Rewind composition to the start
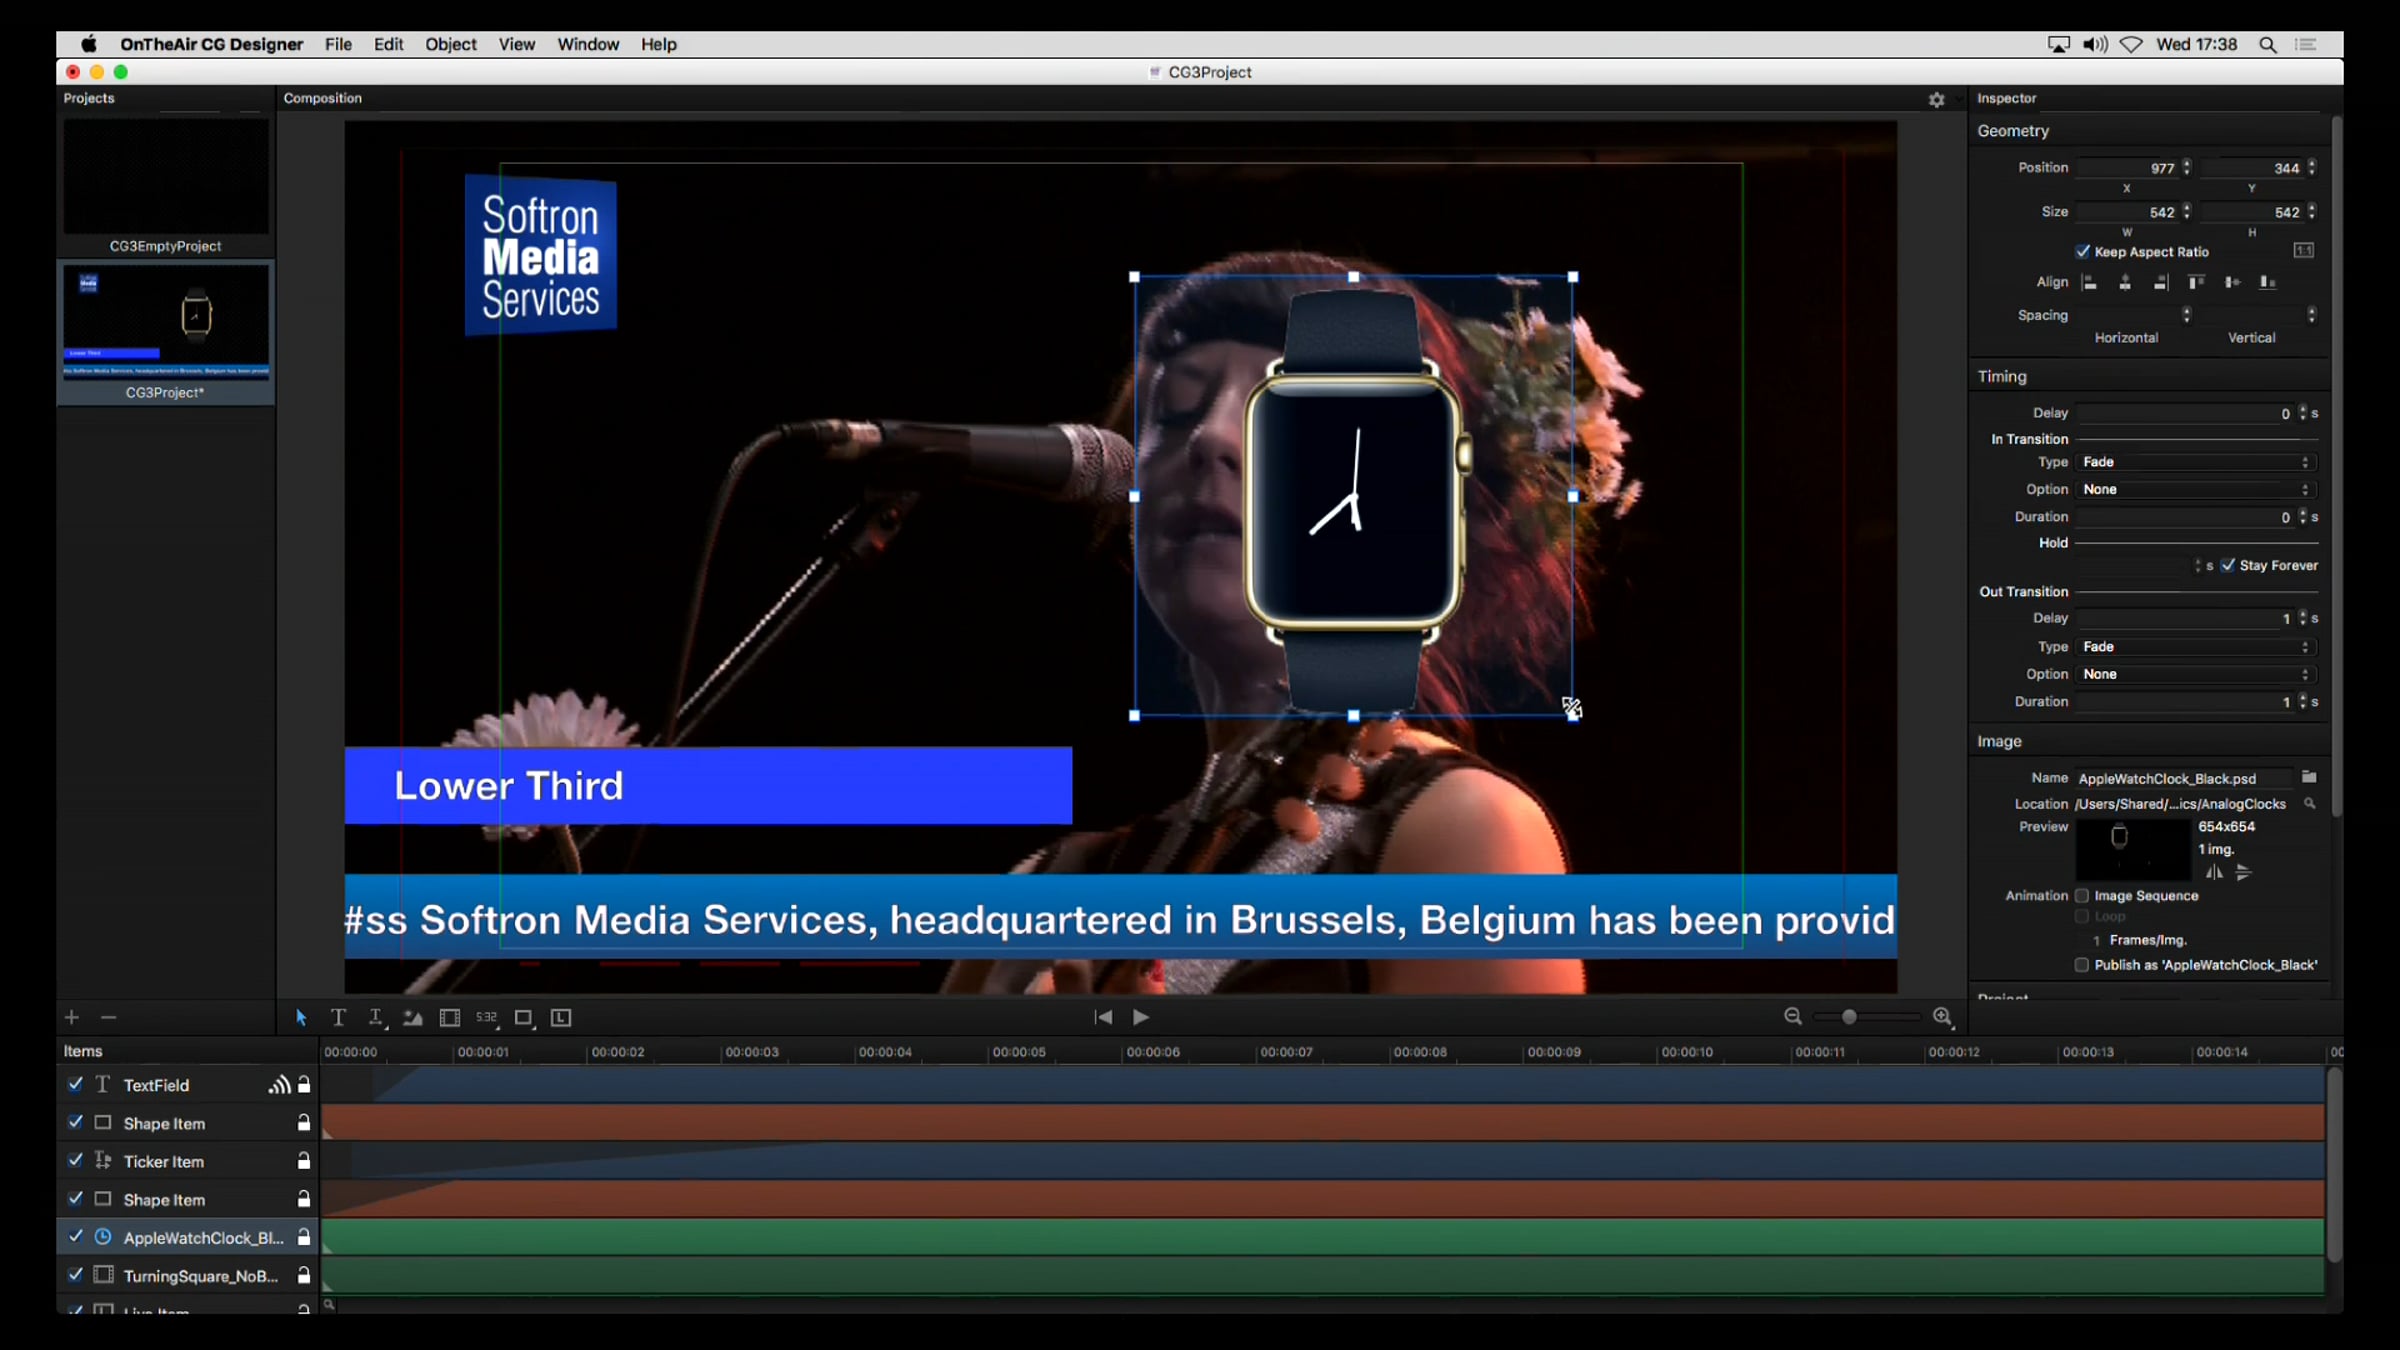 tap(1103, 1017)
